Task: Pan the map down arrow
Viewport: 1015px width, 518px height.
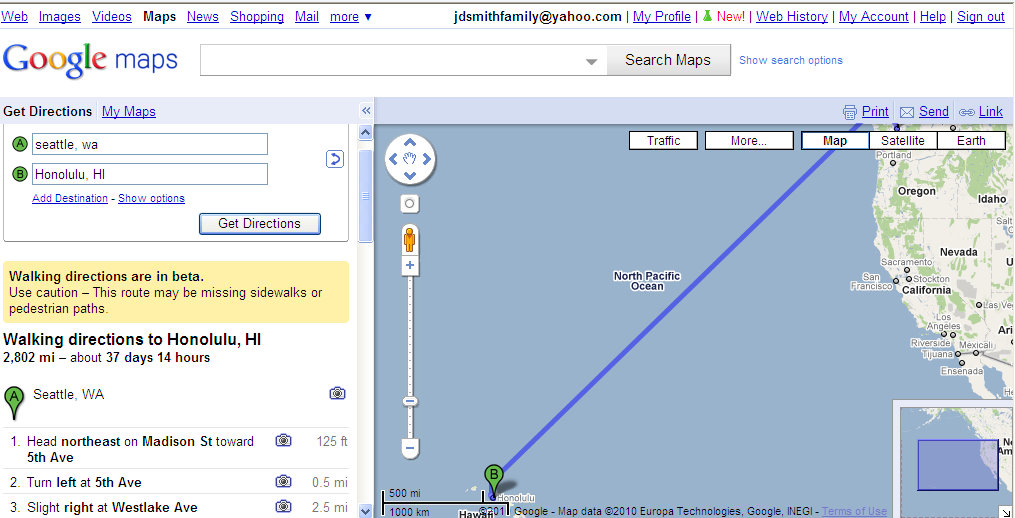Action: (x=410, y=175)
